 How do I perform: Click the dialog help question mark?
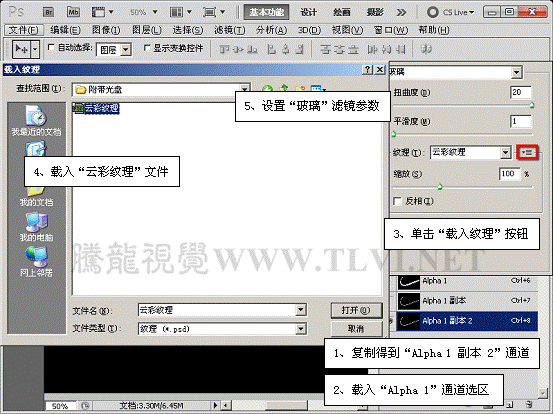(x=368, y=69)
